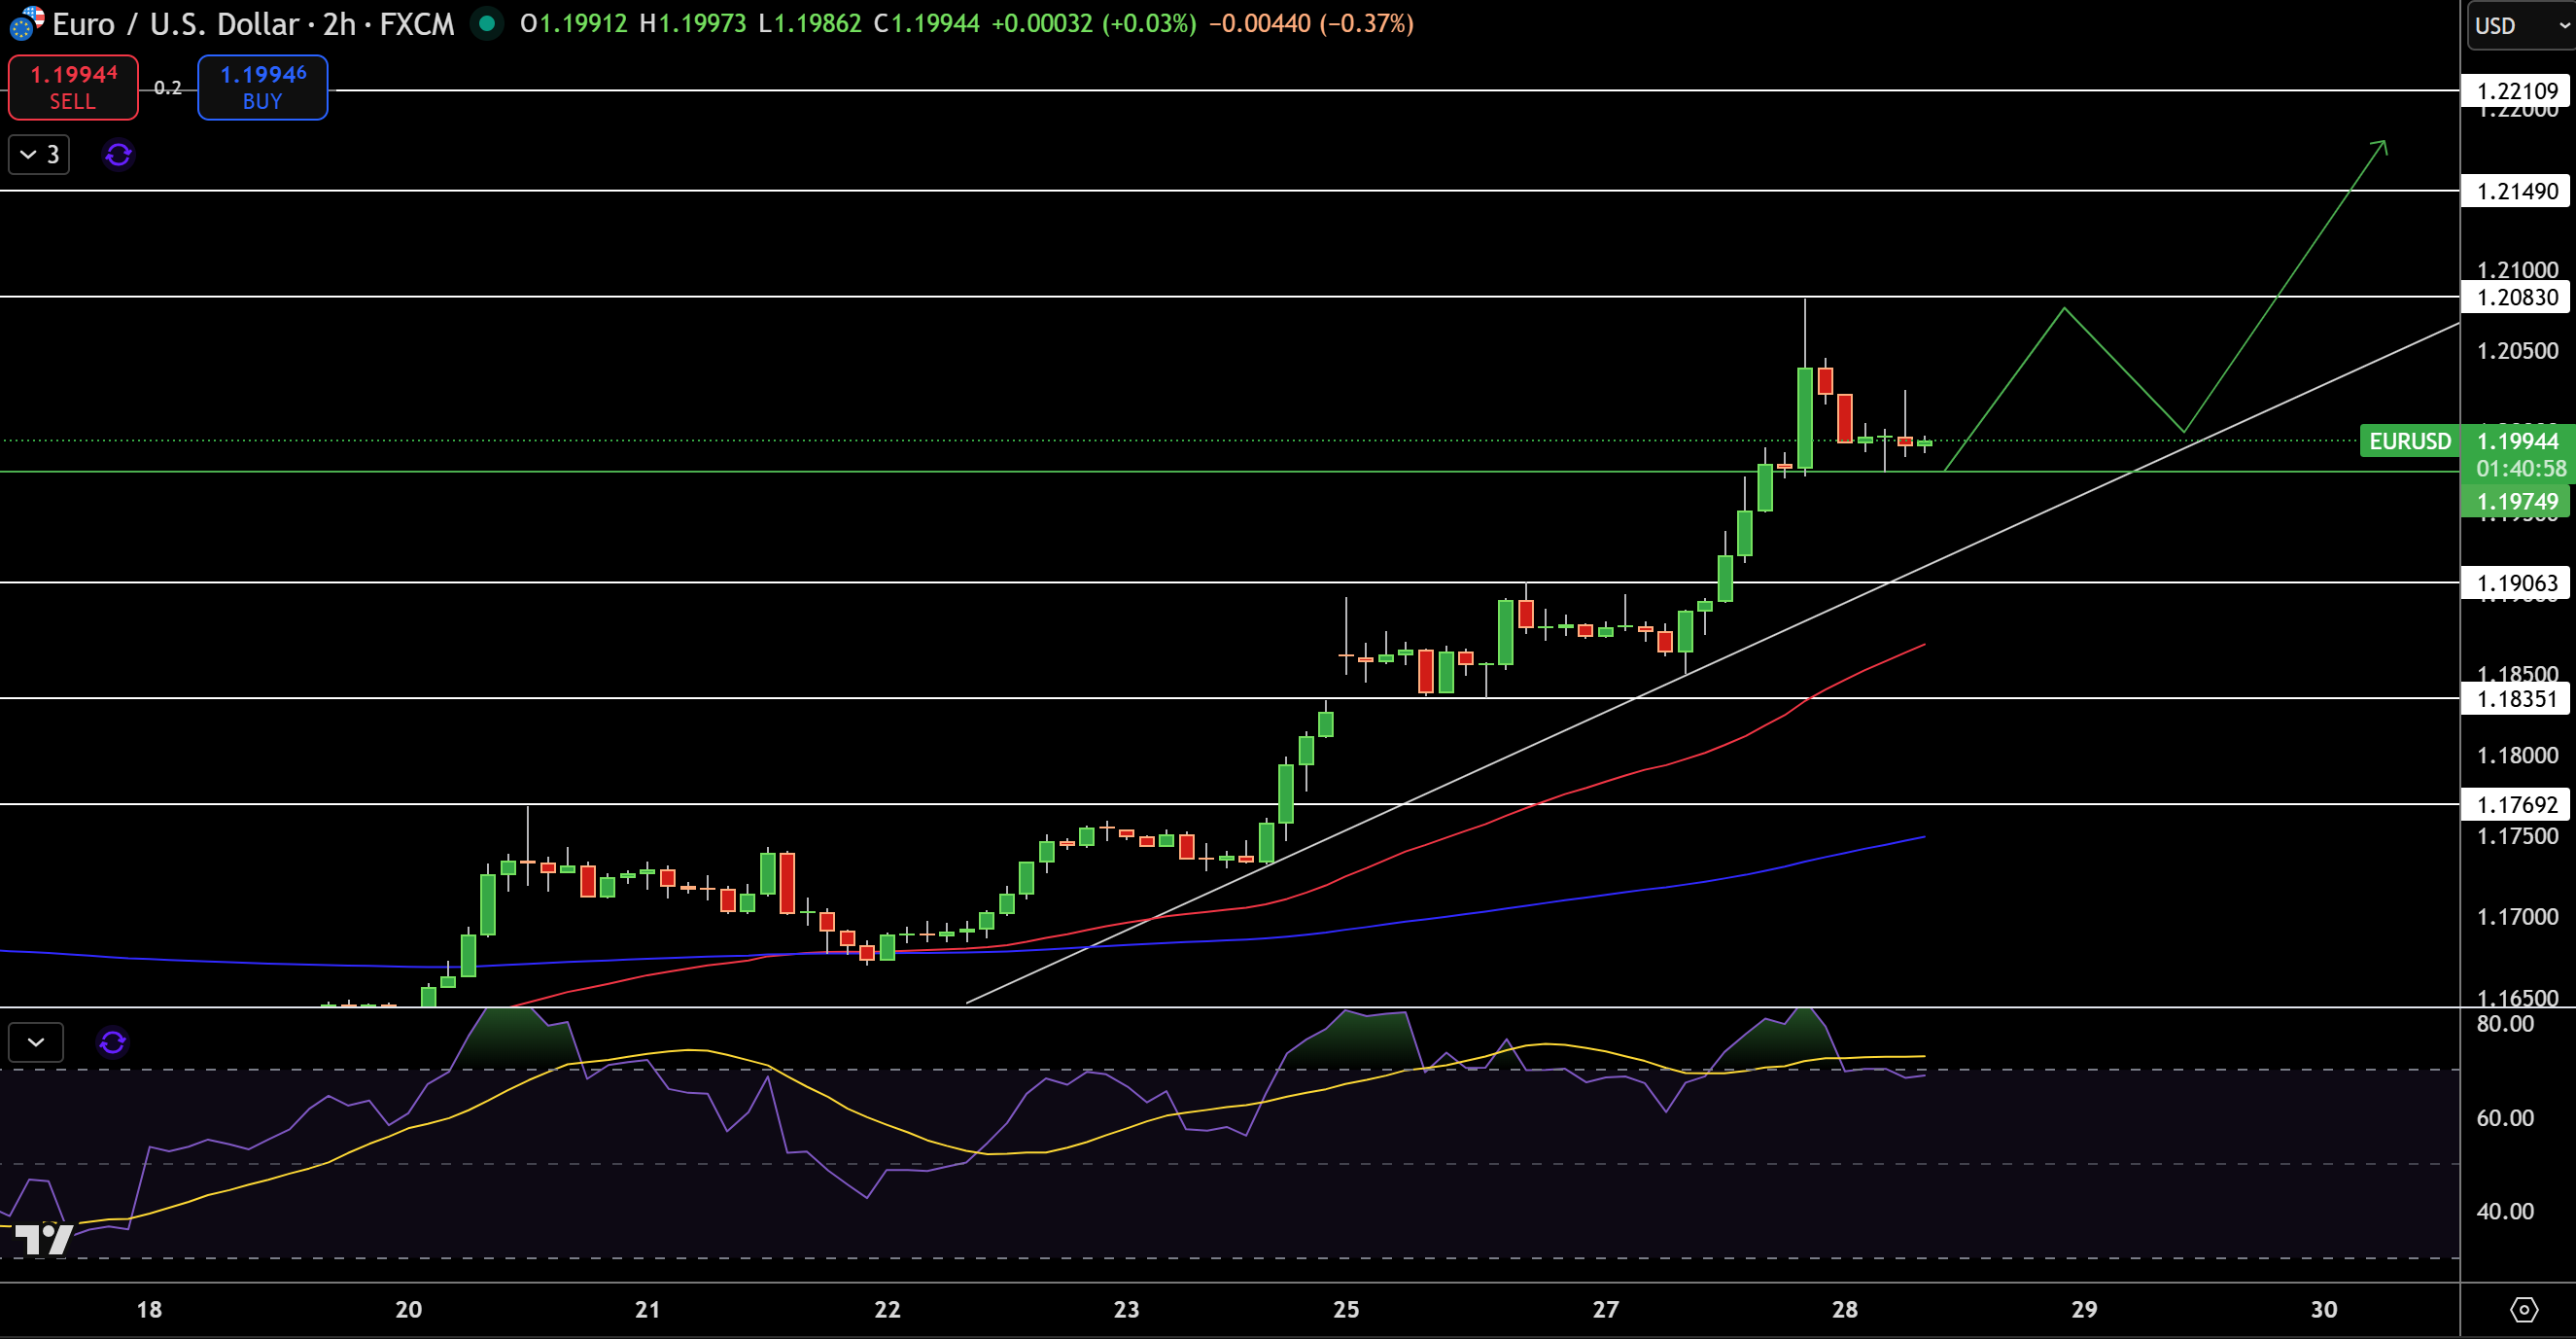Click date label 22 on time axis

(887, 1309)
